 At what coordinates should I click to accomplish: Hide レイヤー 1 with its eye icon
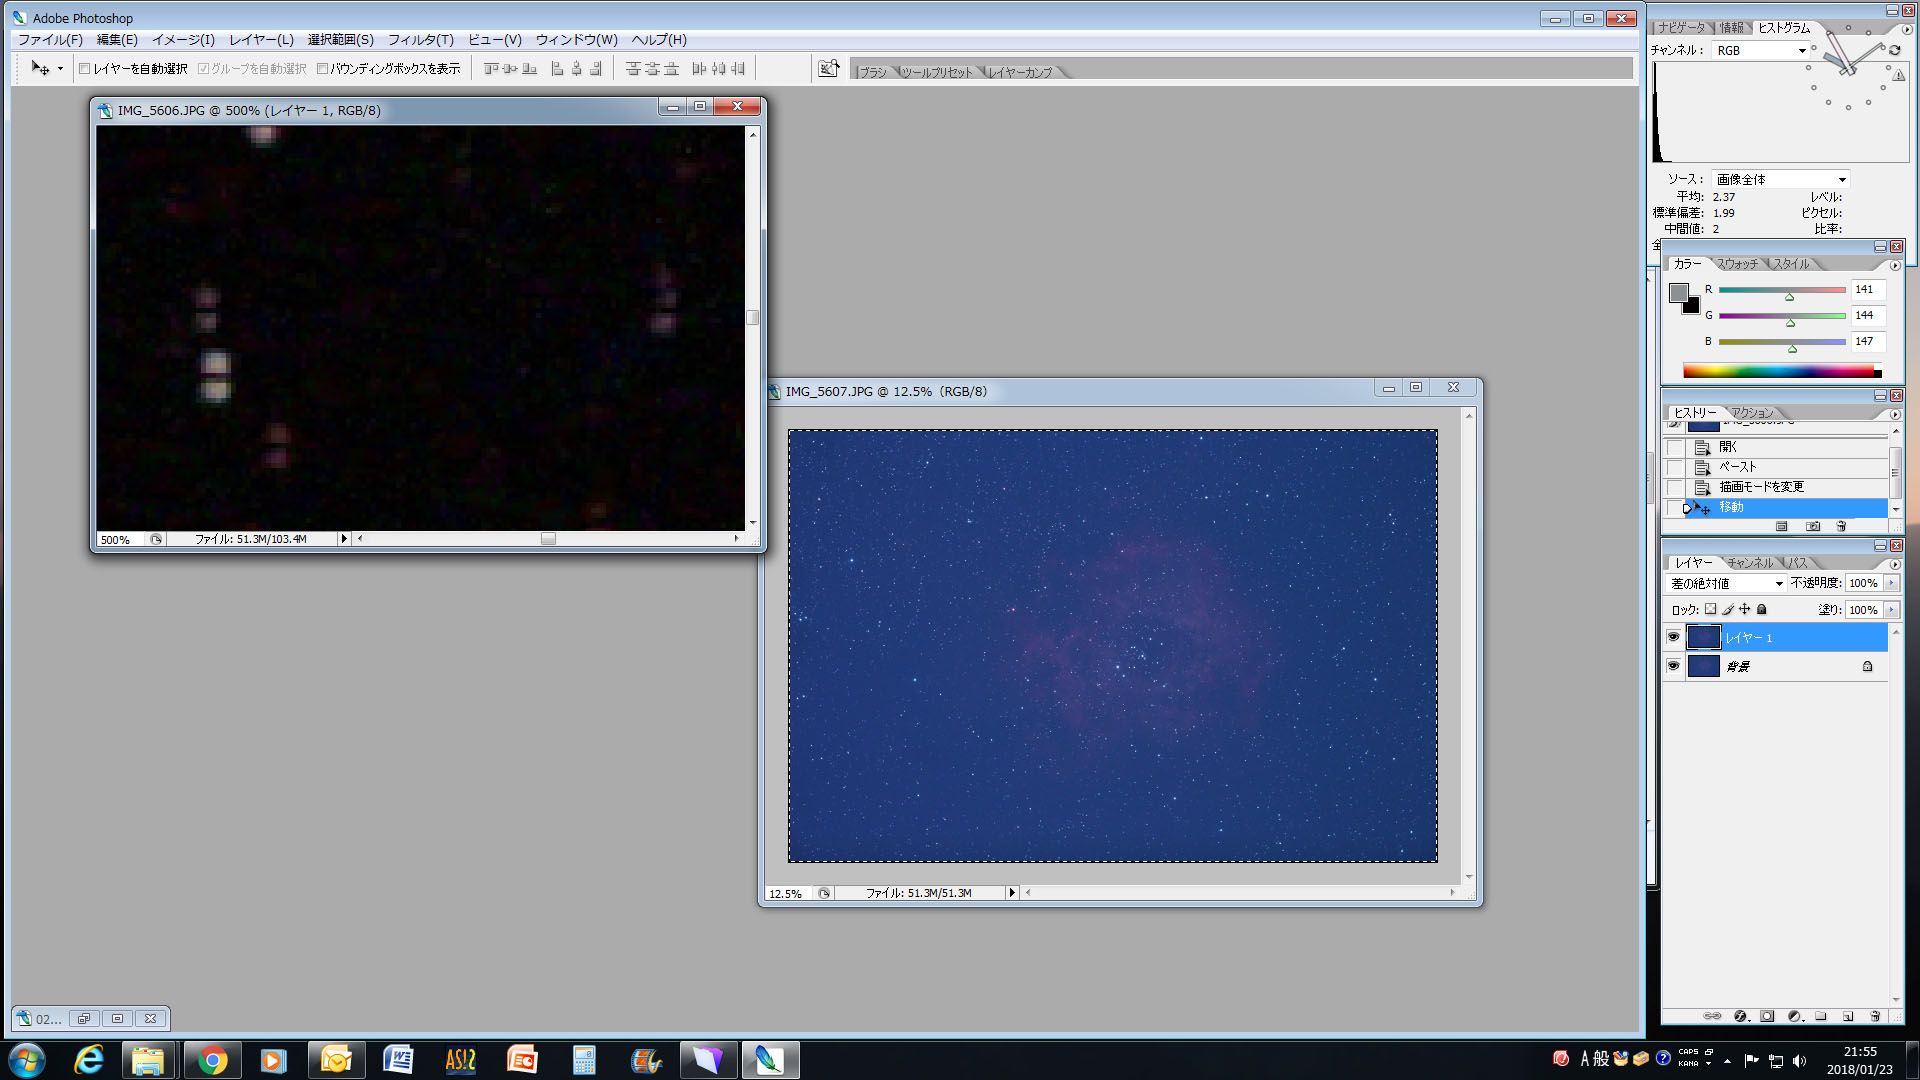[1673, 637]
